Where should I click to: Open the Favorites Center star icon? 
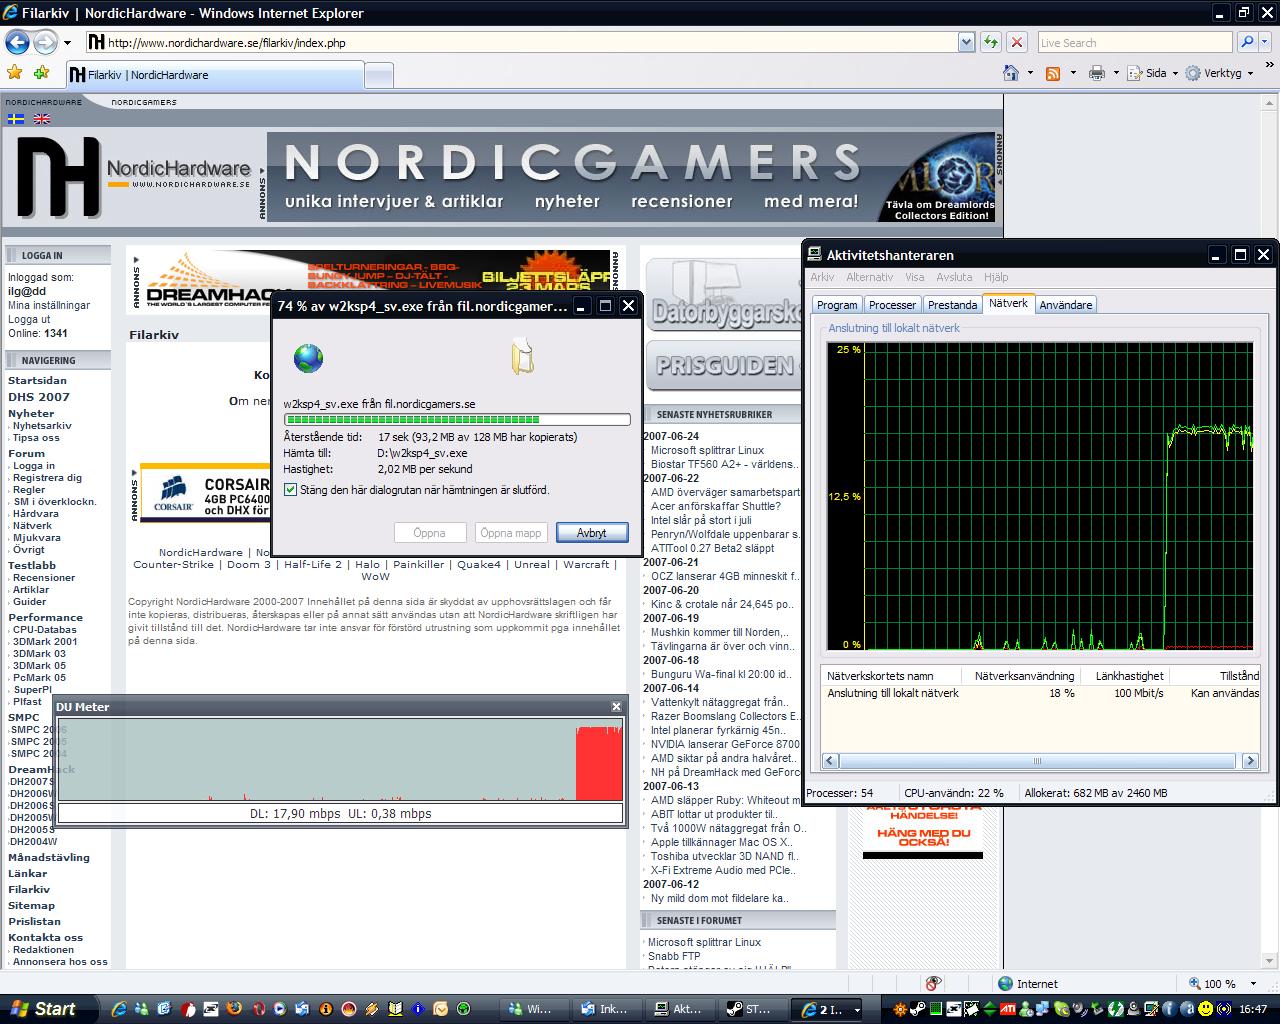(14, 73)
